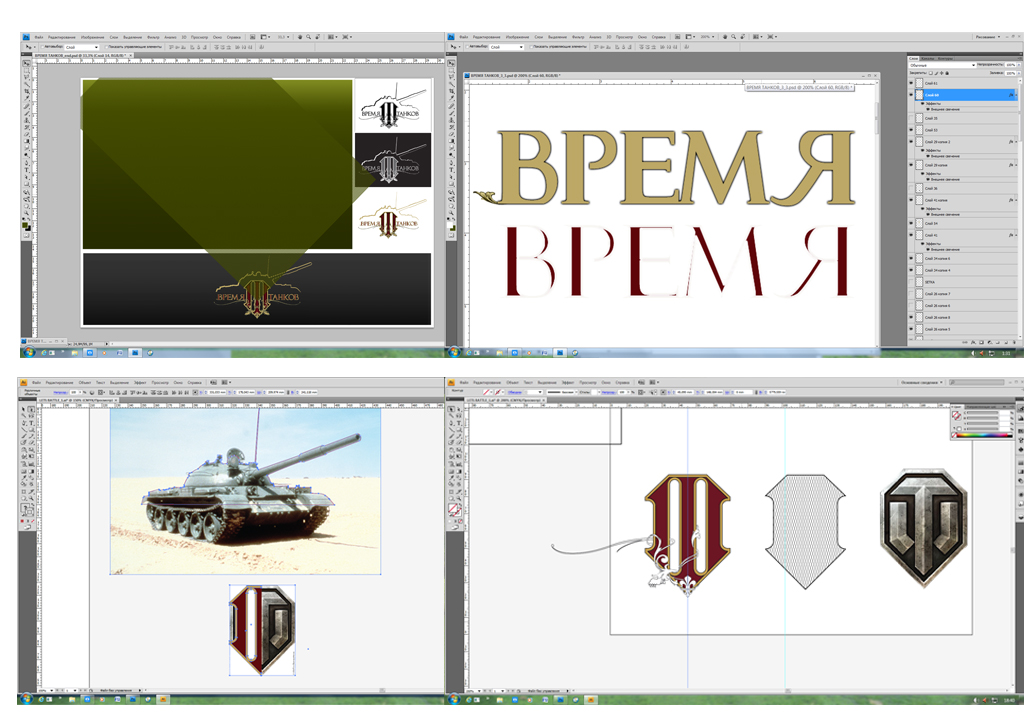Screen dimensions: 1024x724
Task: Hide layer Слой 54 via eye icon
Action: pyautogui.click(x=911, y=223)
